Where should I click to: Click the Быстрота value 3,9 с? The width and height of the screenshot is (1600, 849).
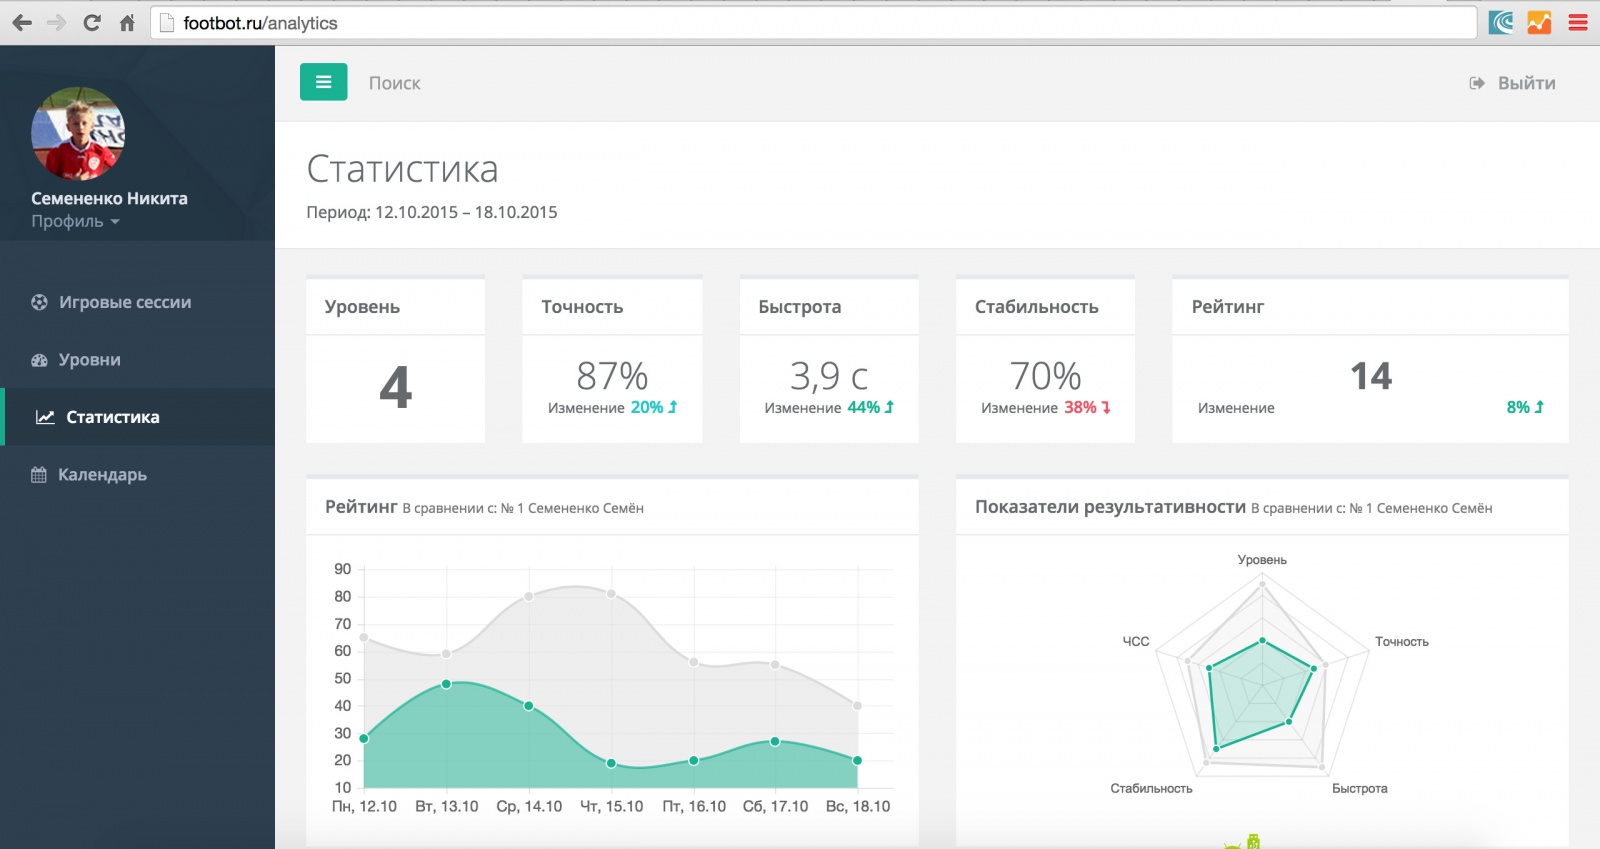click(829, 376)
